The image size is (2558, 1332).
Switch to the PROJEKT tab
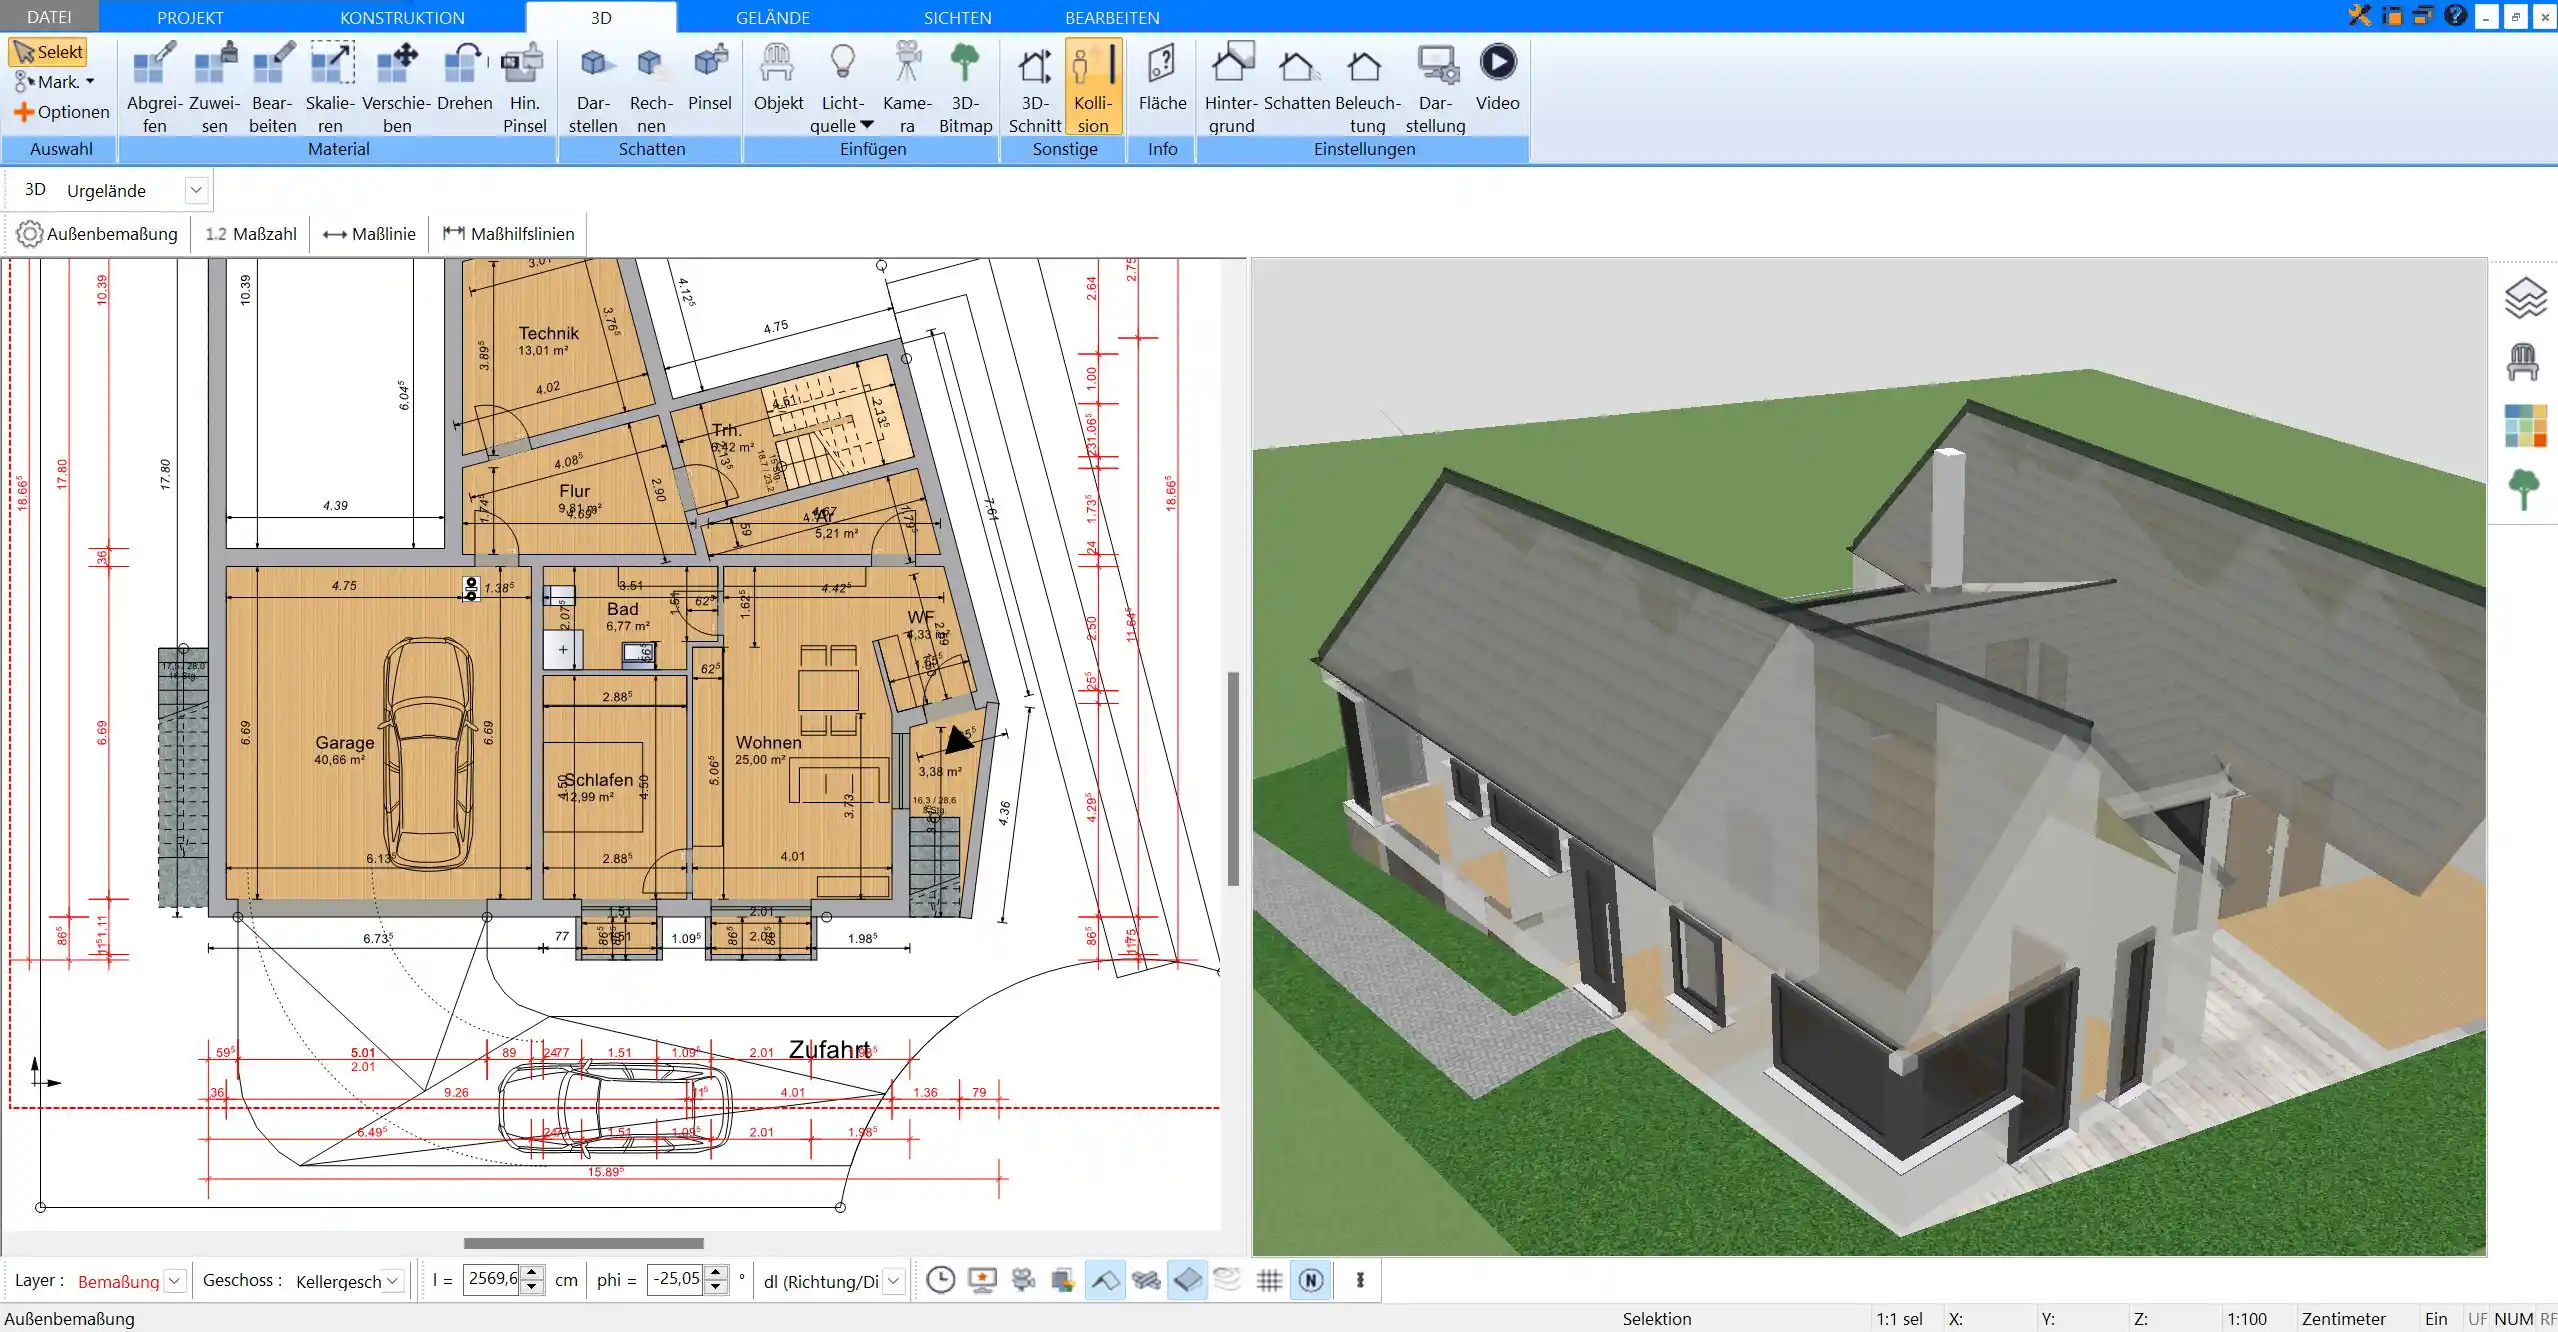coord(190,17)
